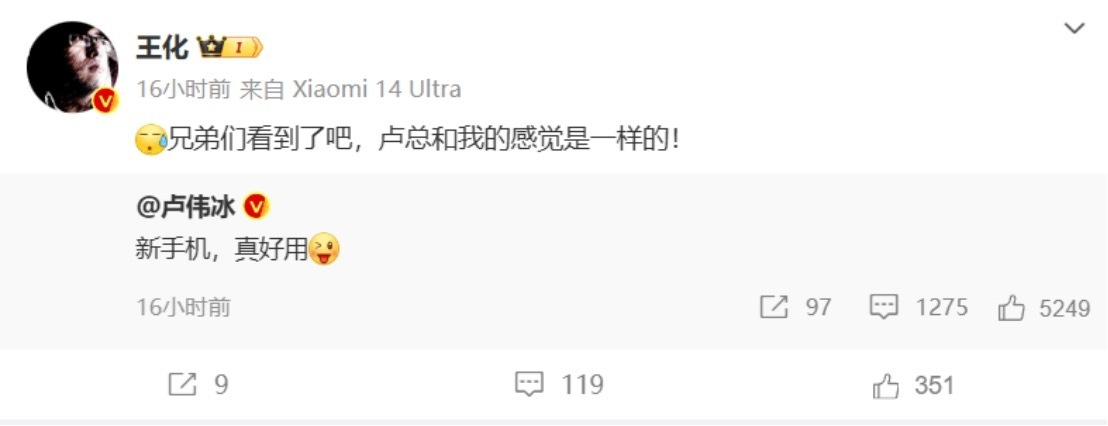Click the tongue-out emoji in quoted post
1108x426 pixels.
[324, 249]
